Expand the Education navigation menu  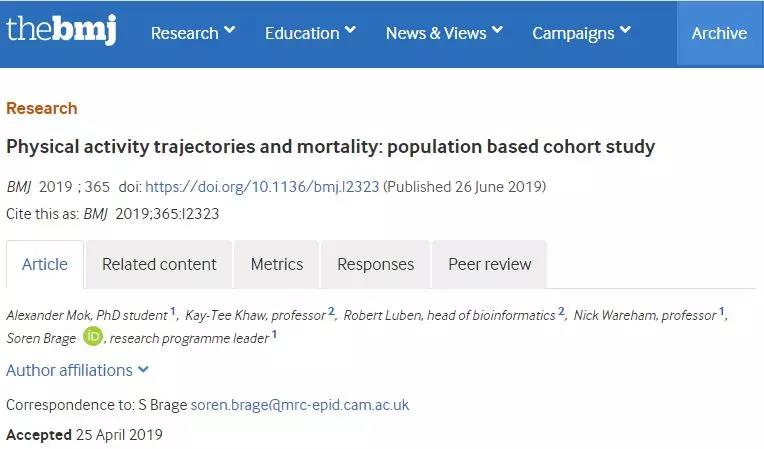pyautogui.click(x=310, y=33)
